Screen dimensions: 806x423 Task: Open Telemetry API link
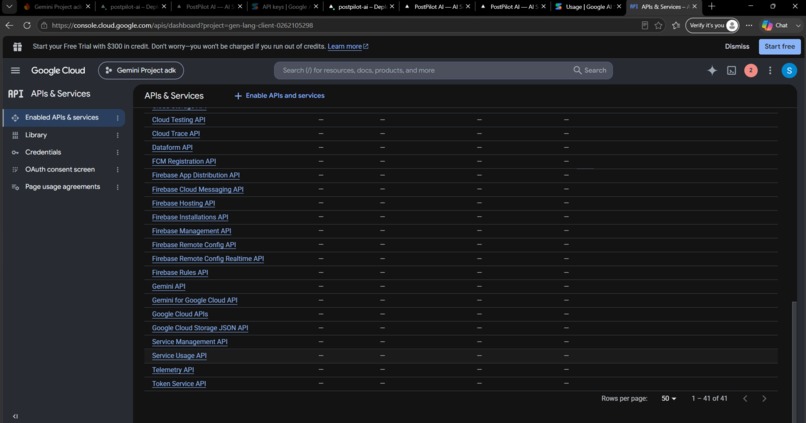tap(173, 370)
